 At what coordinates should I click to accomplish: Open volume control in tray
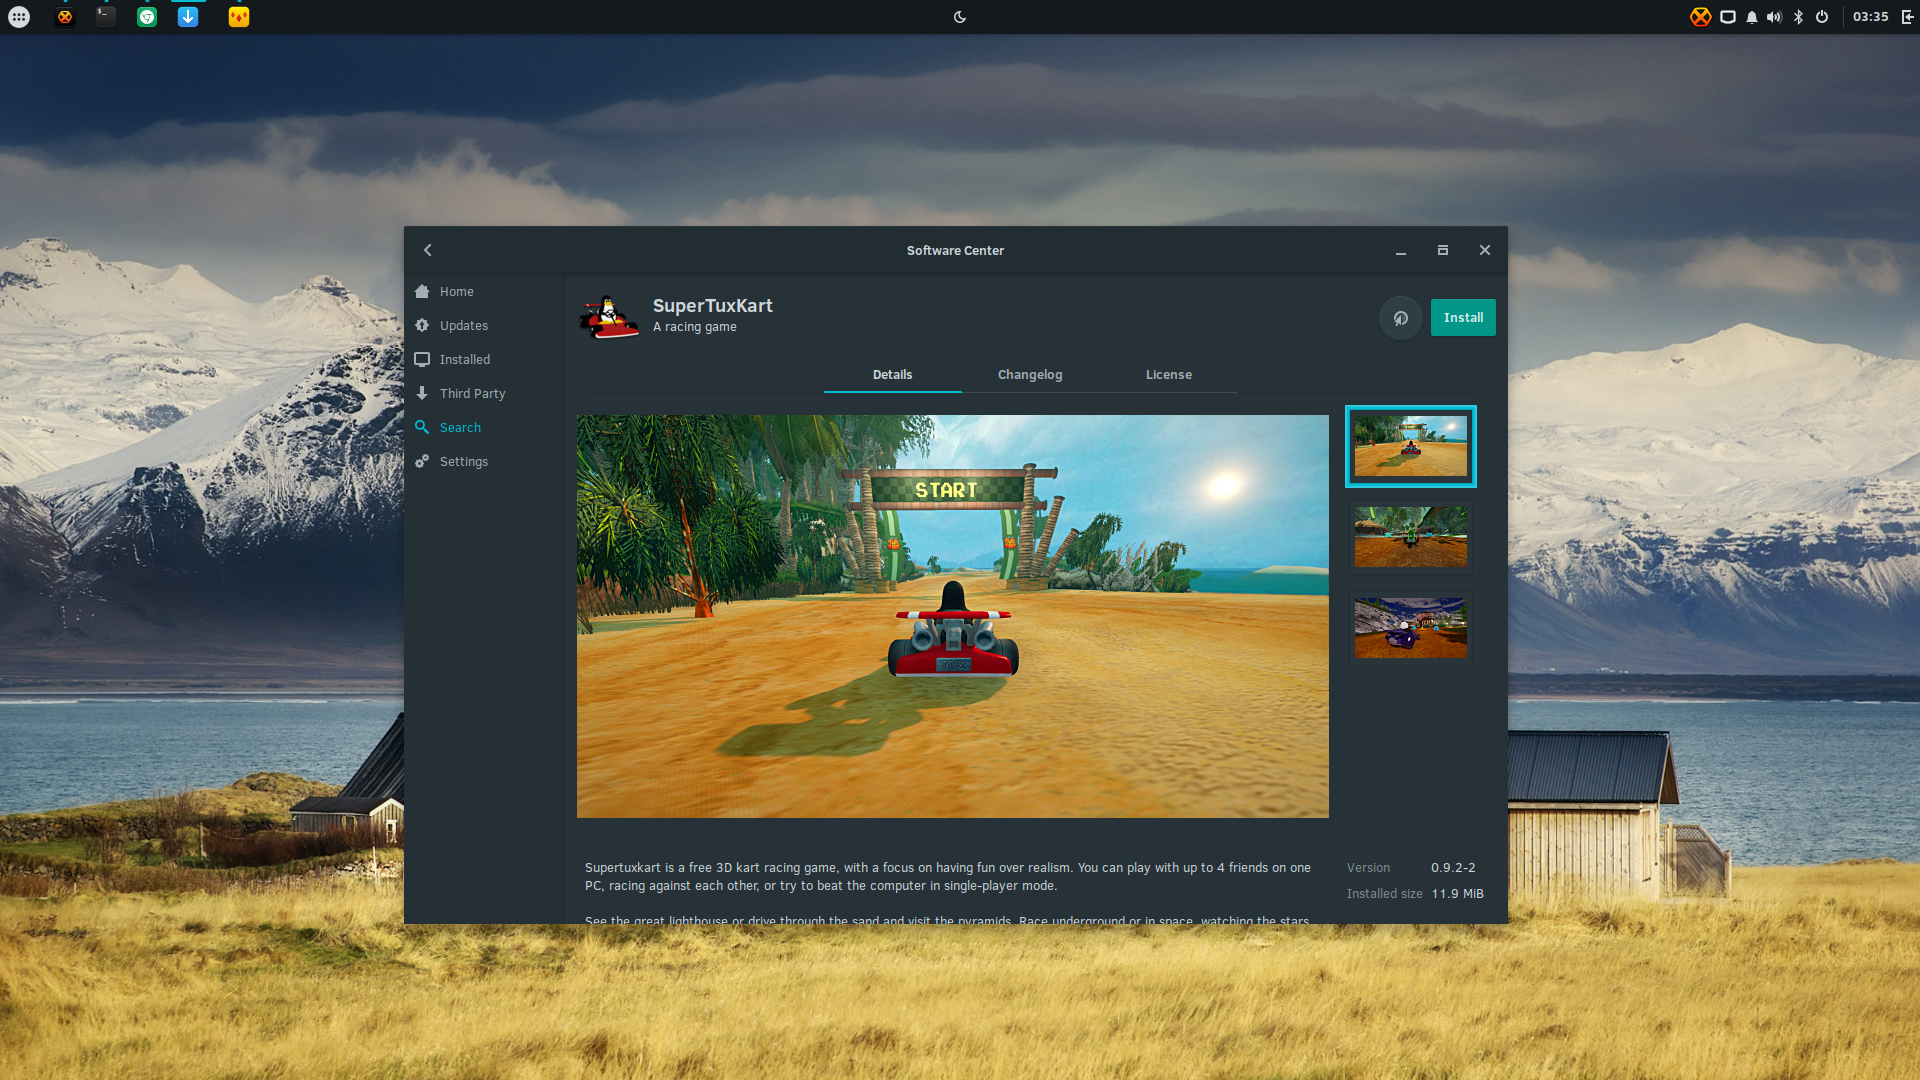coord(1775,17)
